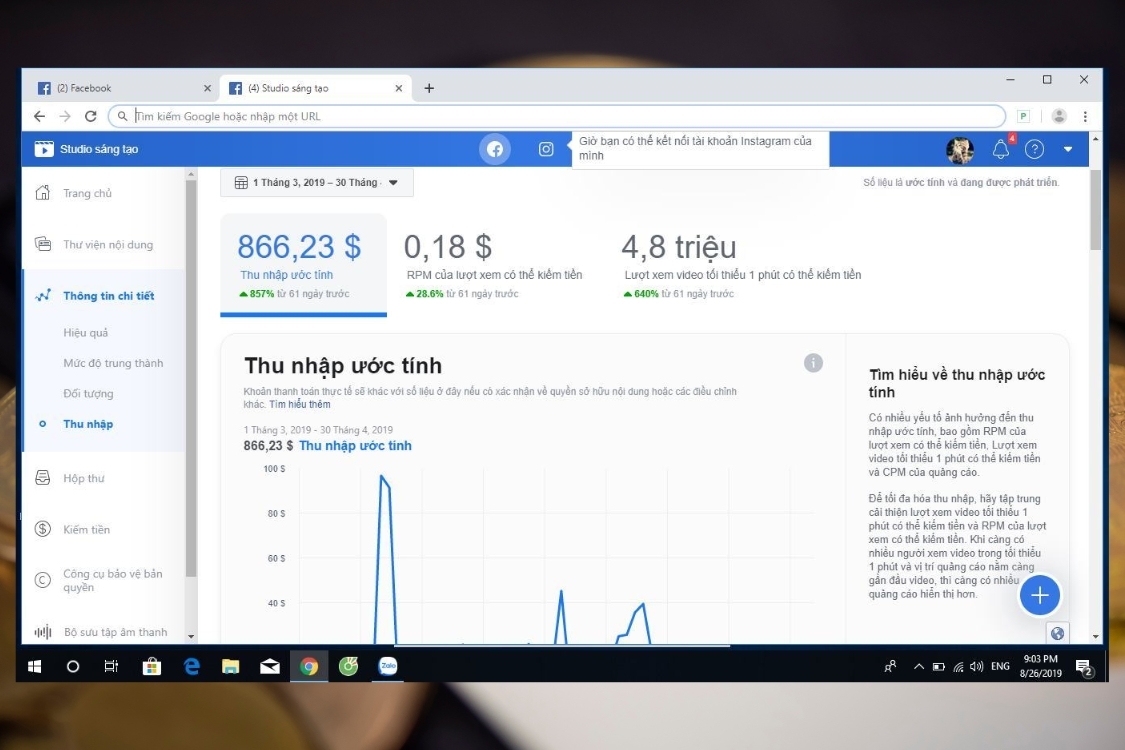The width and height of the screenshot is (1125, 750).
Task: Open the date range dropdown
Action: (x=316, y=182)
